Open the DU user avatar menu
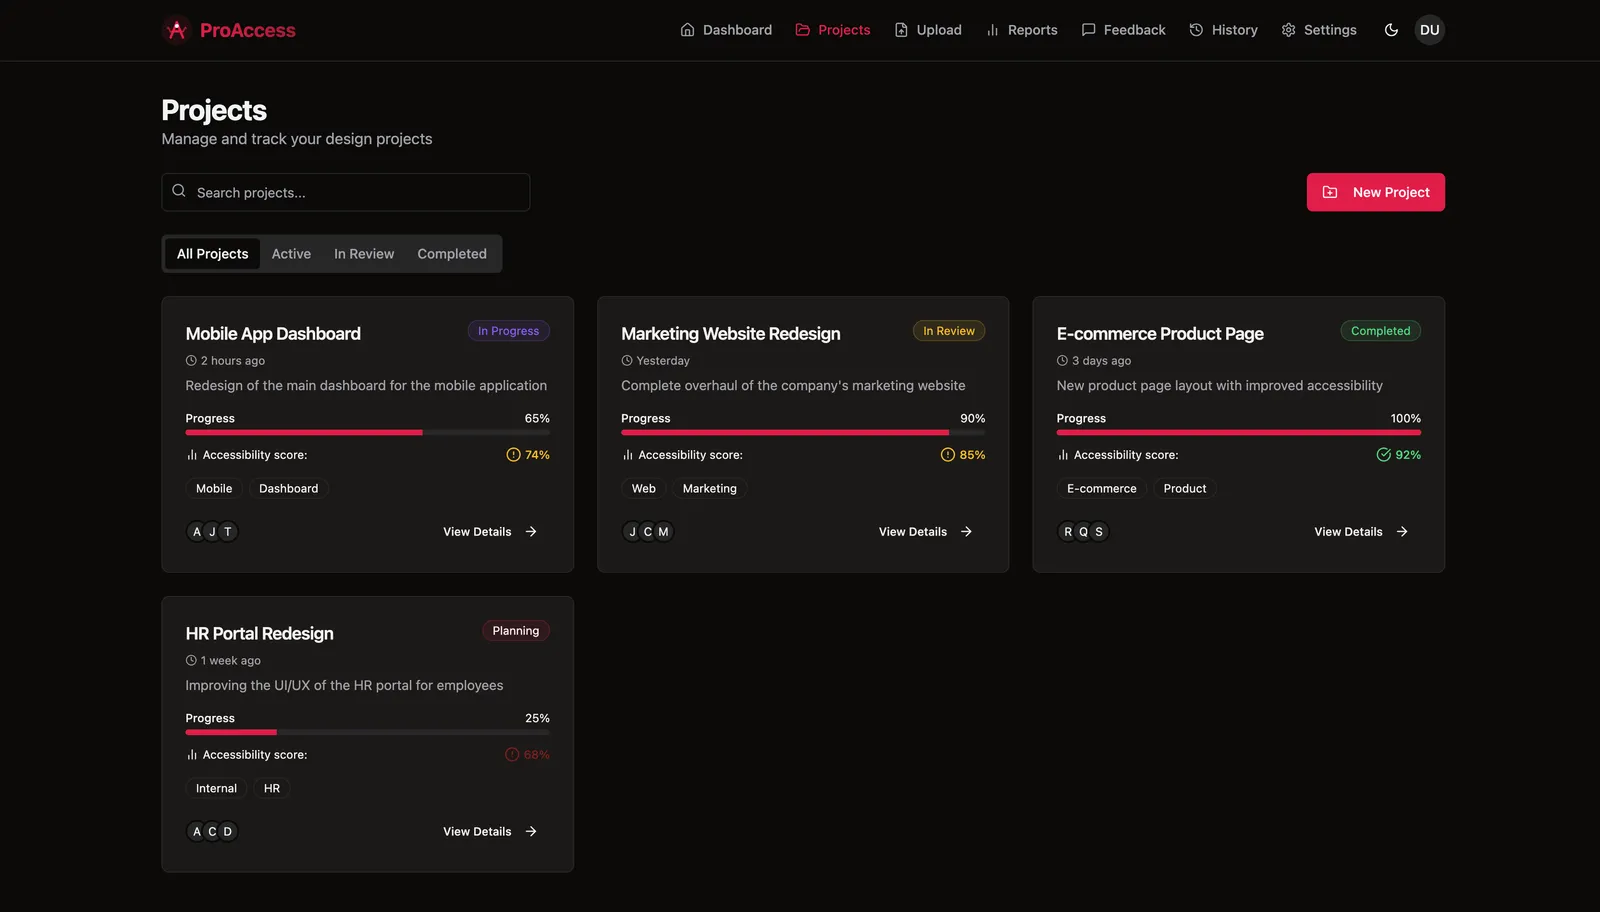Viewport: 1600px width, 912px height. (1430, 30)
